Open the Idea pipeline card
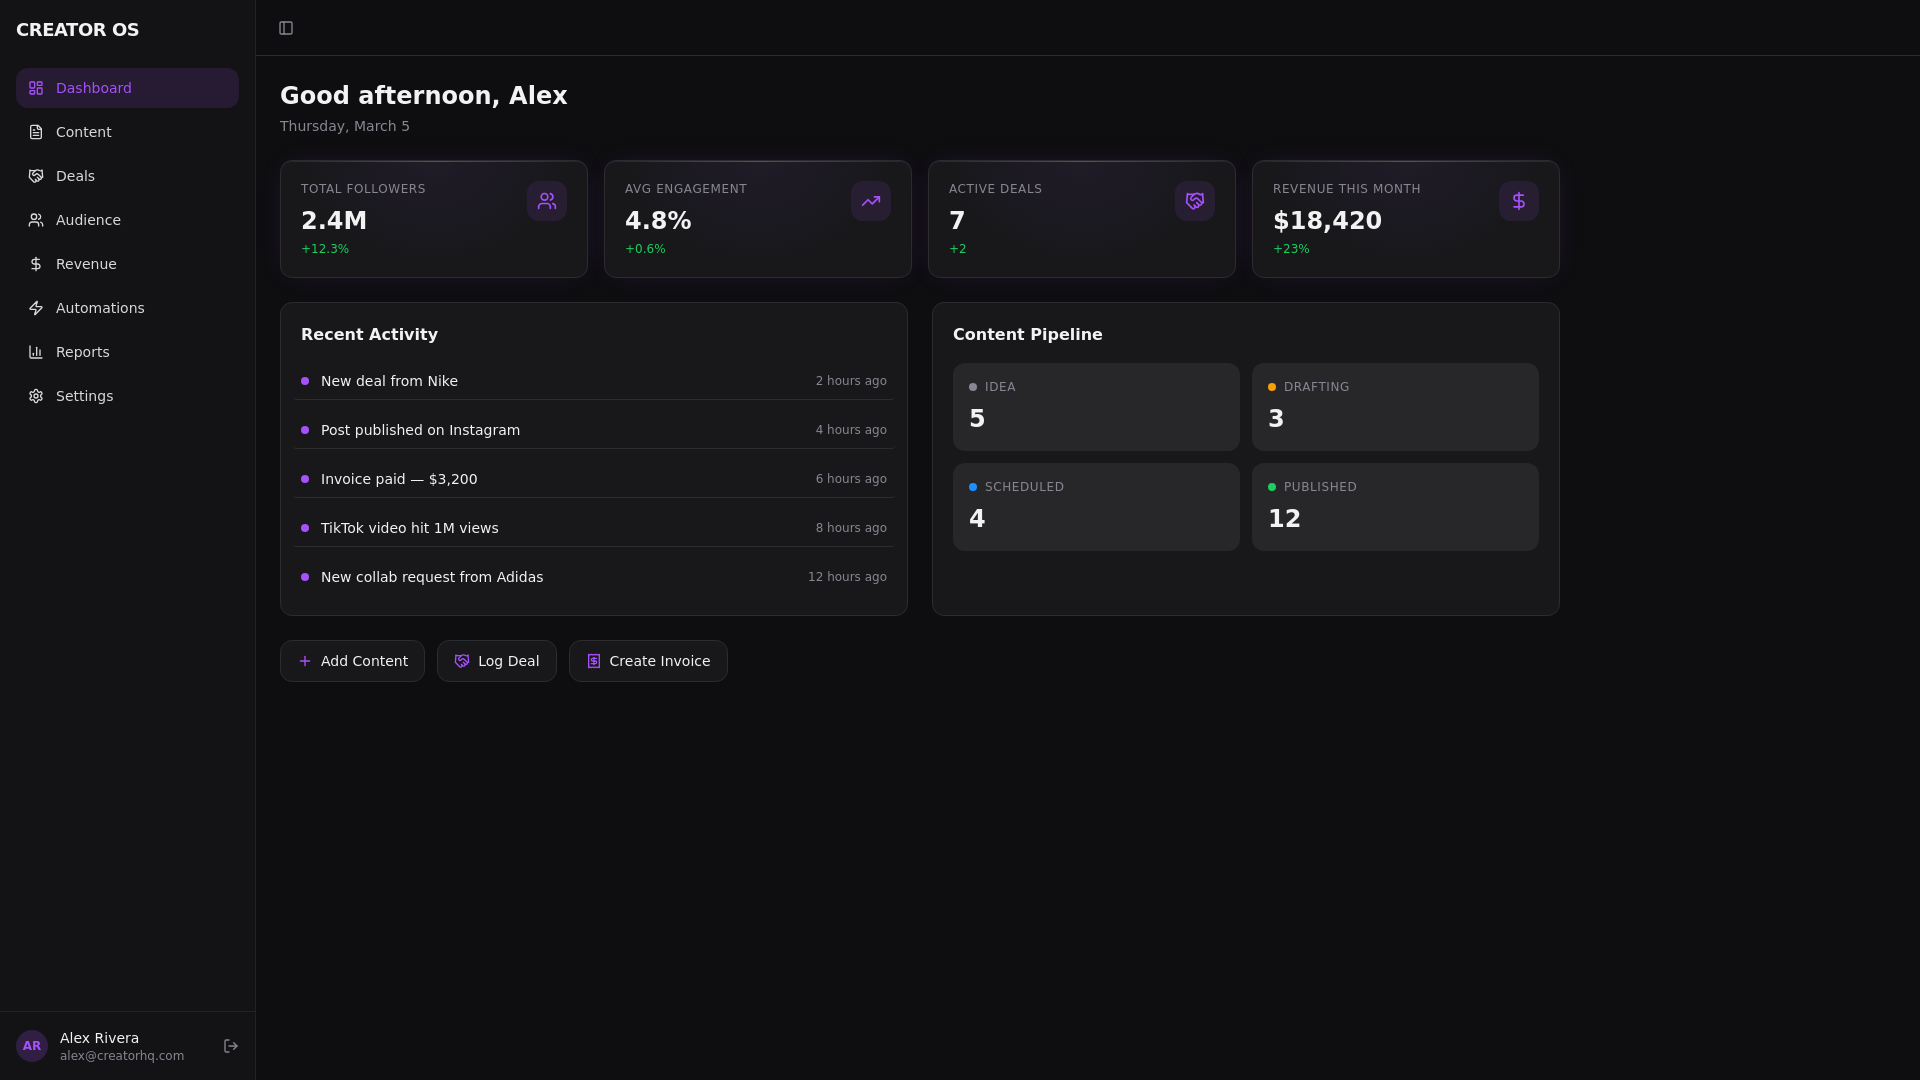This screenshot has height=1080, width=1920. pyautogui.click(x=1096, y=407)
